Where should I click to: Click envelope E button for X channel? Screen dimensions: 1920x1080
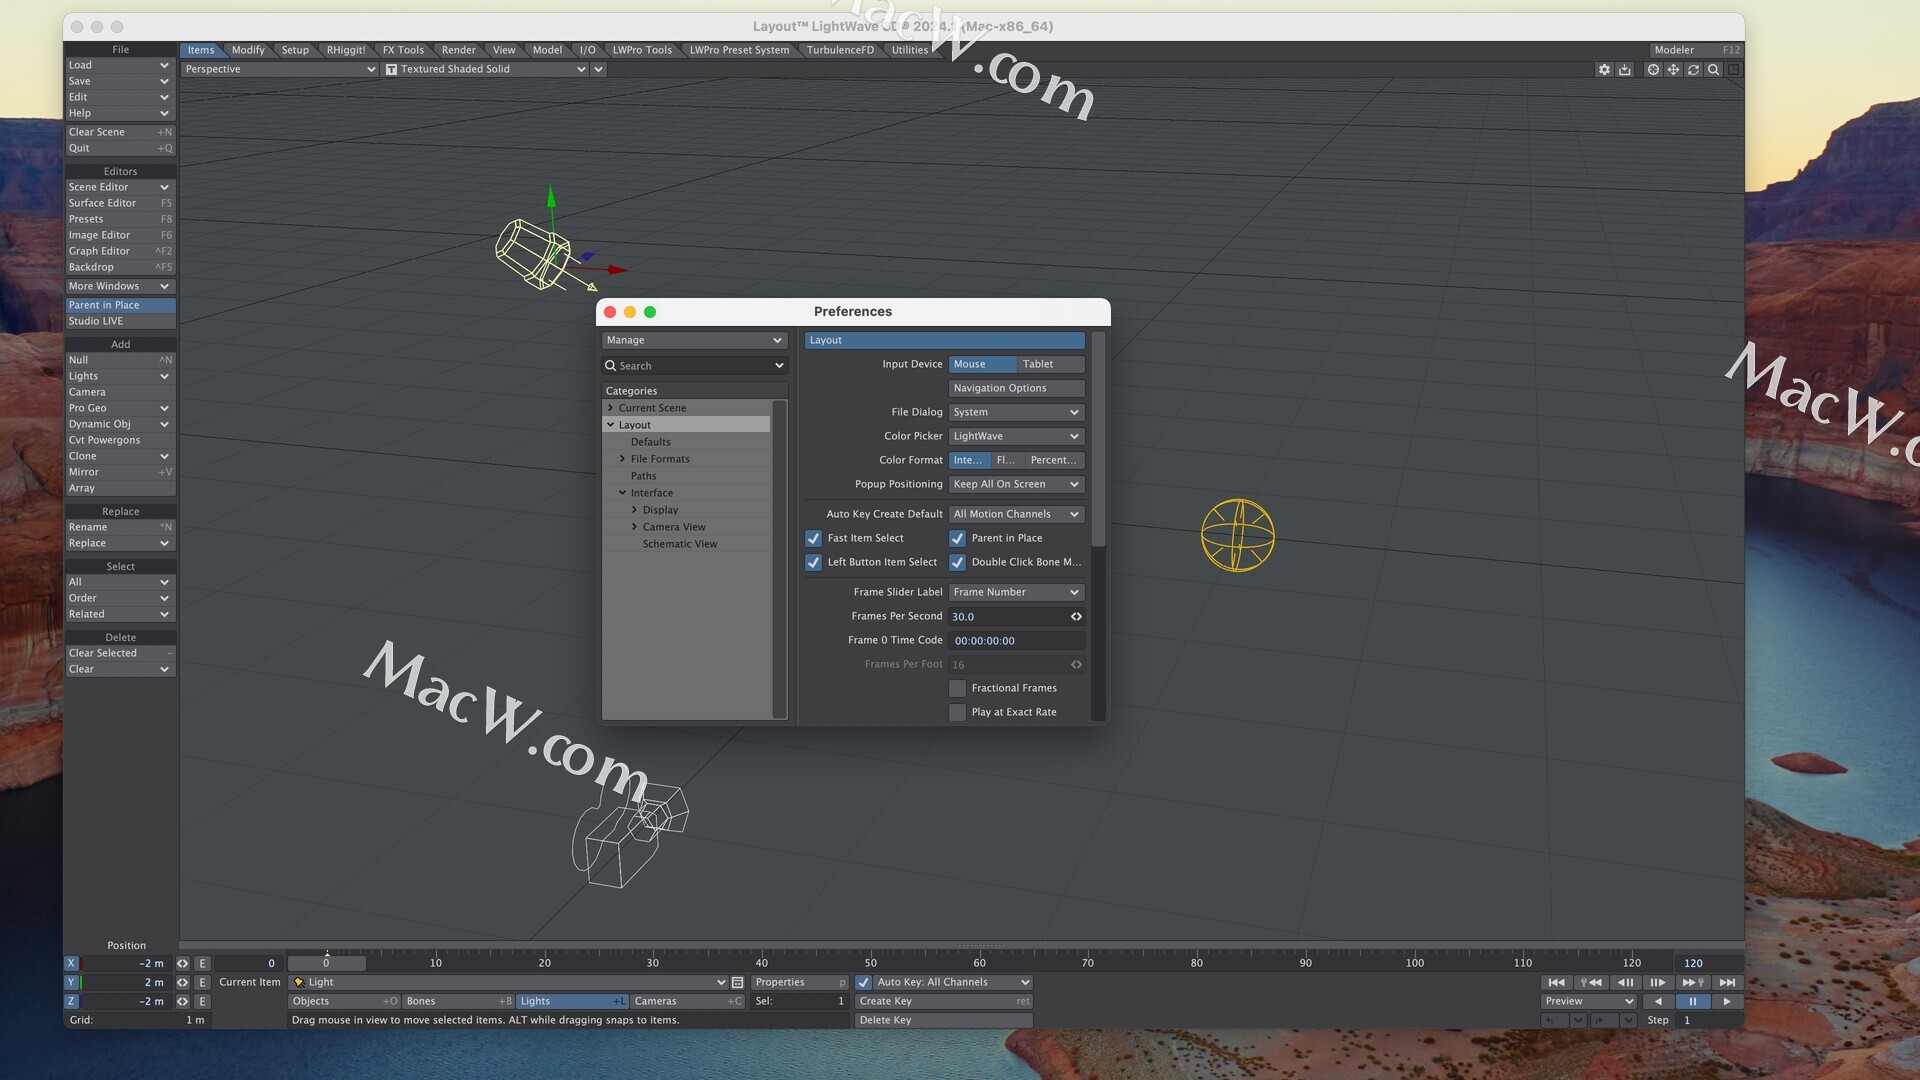click(202, 964)
